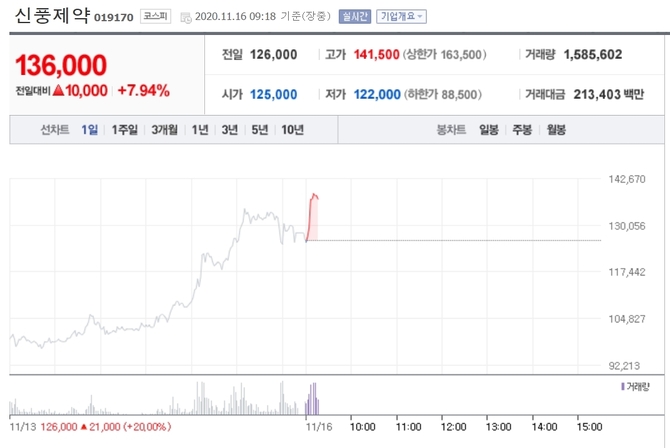Select the 1년 chart range
Image resolution: width=670 pixels, height=448 pixels.
tap(200, 130)
